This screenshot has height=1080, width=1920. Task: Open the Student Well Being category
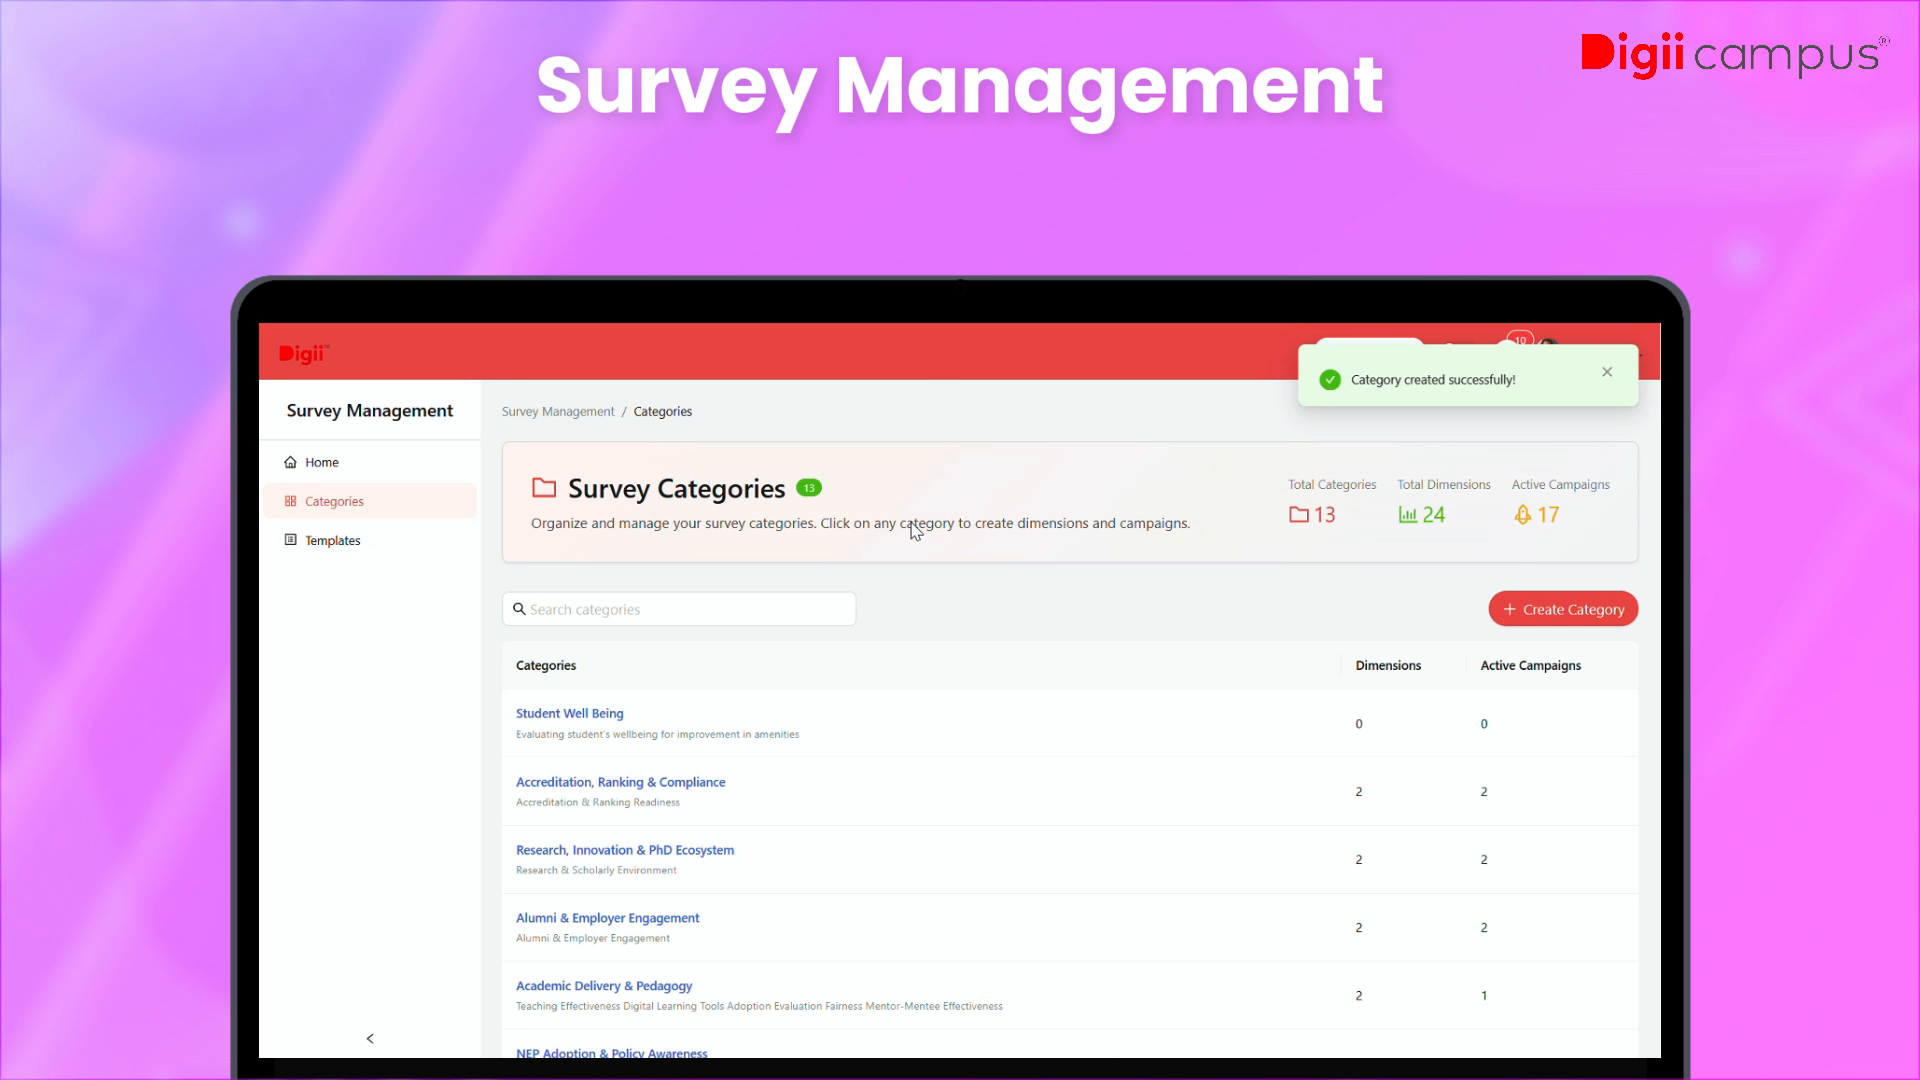[x=569, y=713]
